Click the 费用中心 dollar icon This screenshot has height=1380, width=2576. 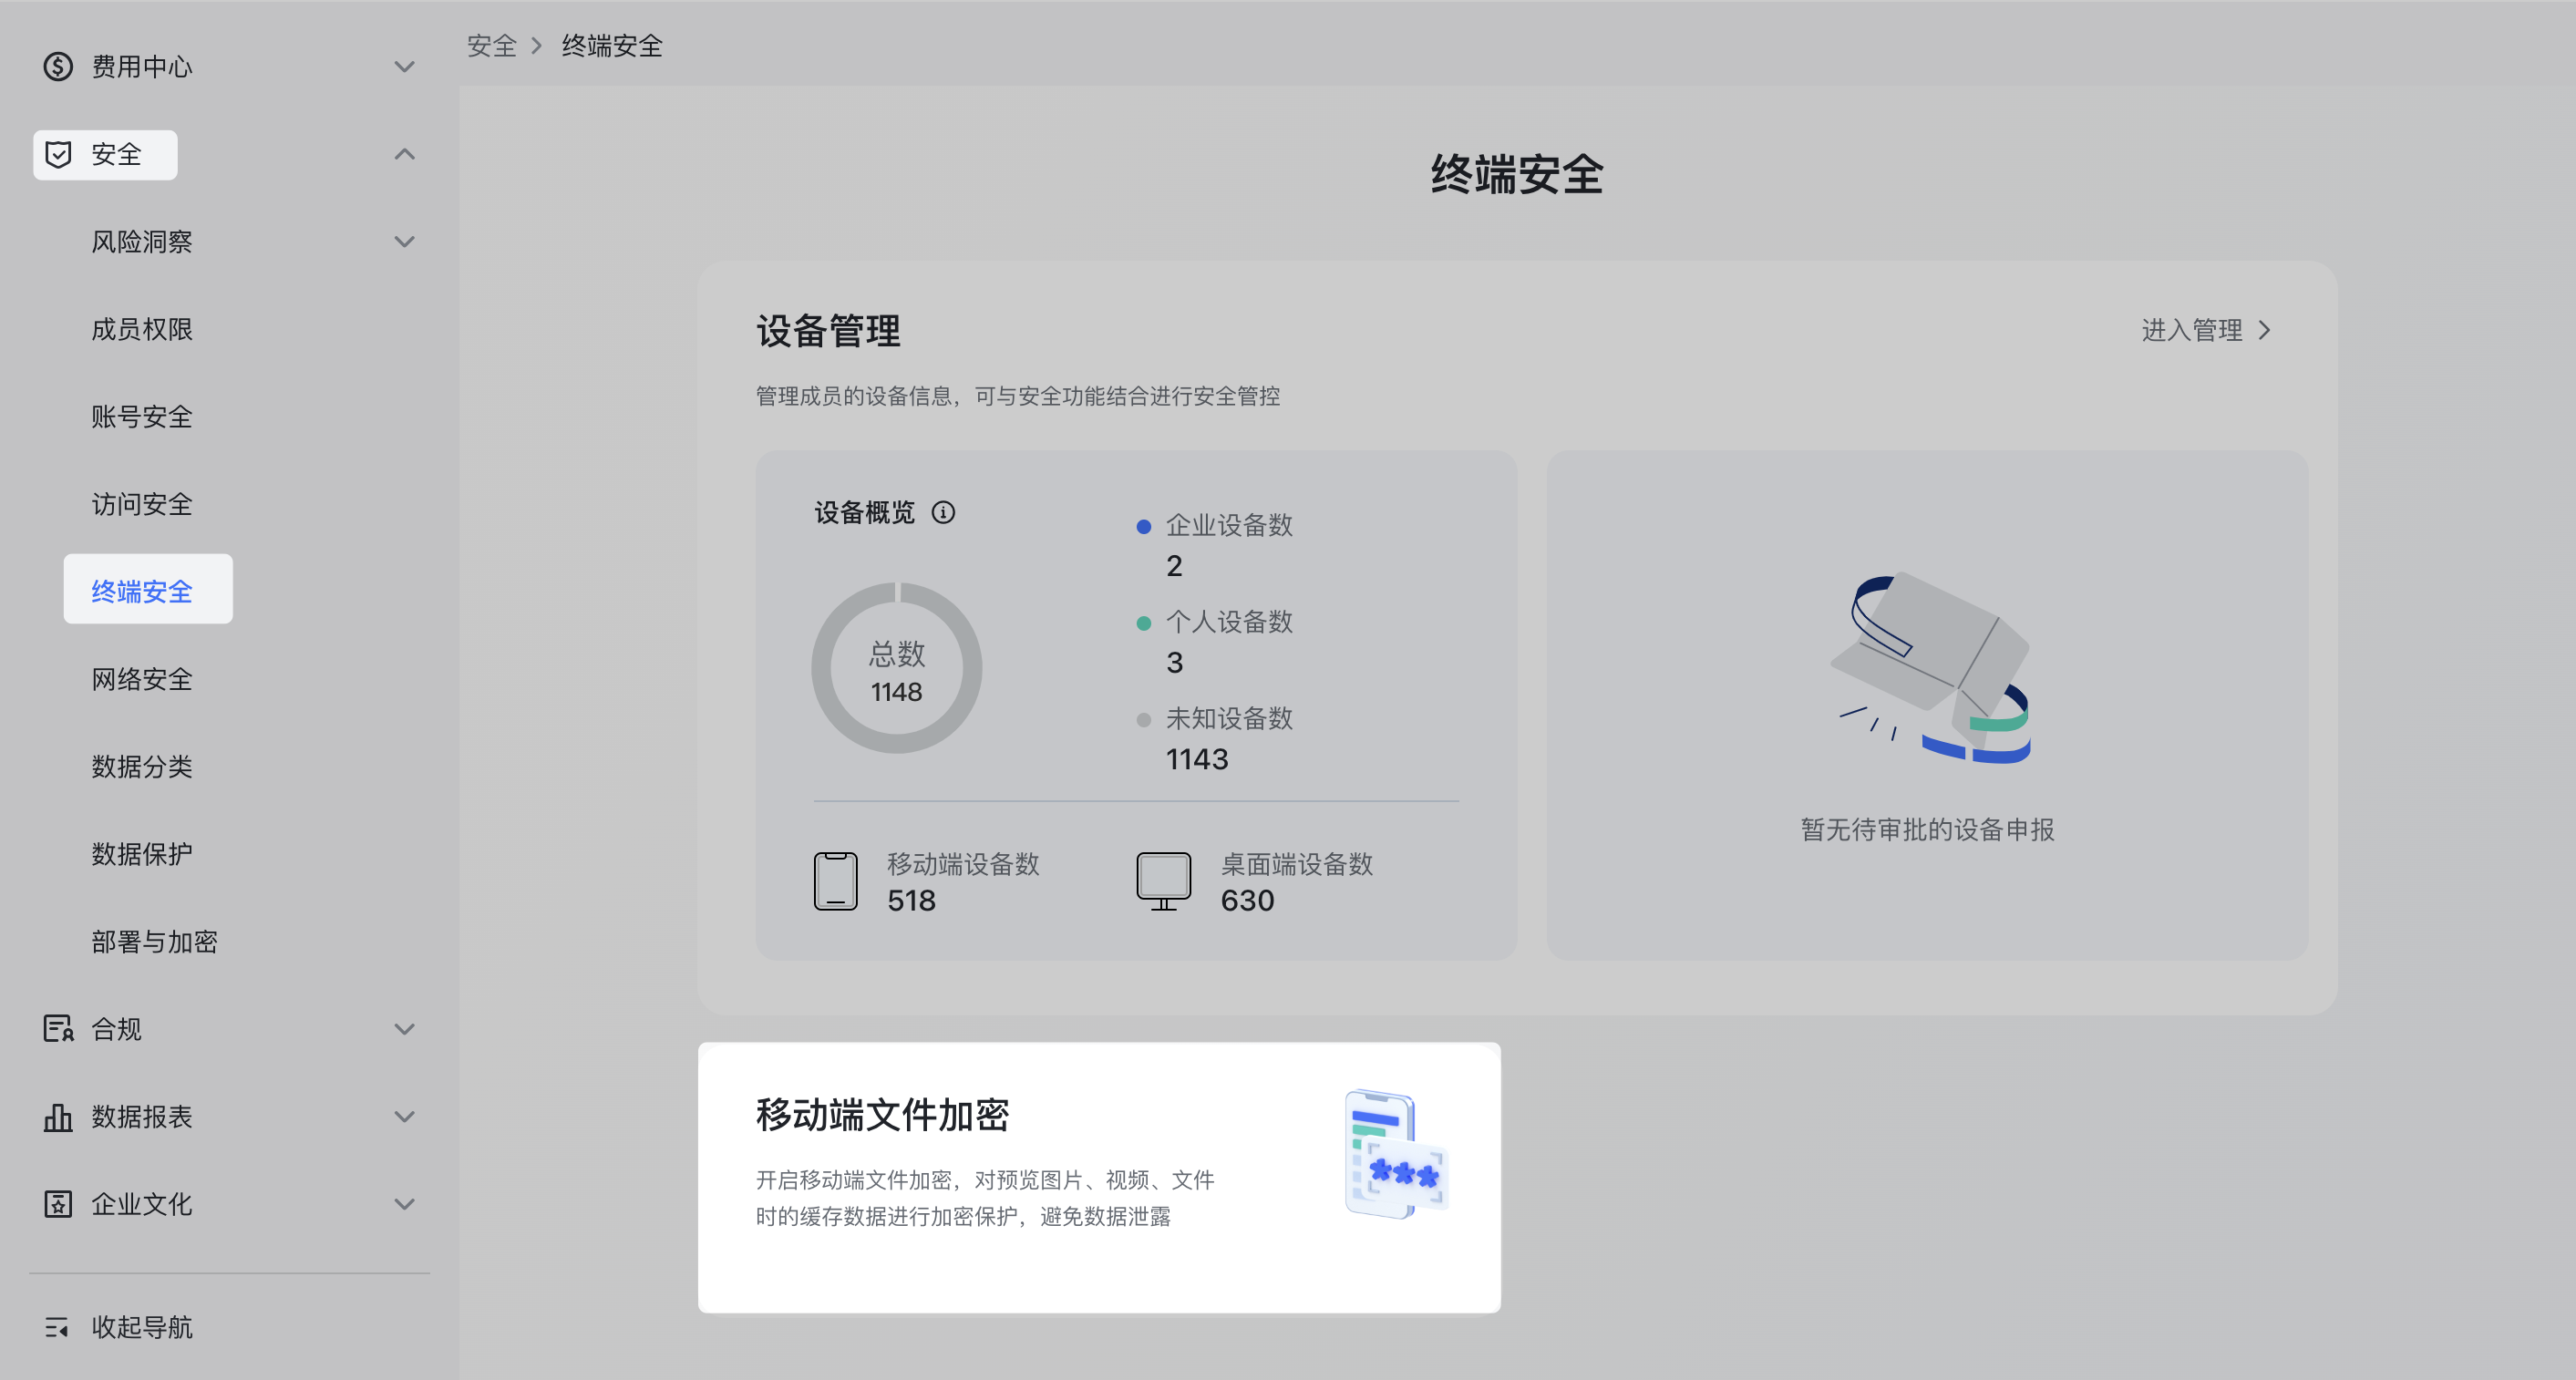tap(58, 66)
